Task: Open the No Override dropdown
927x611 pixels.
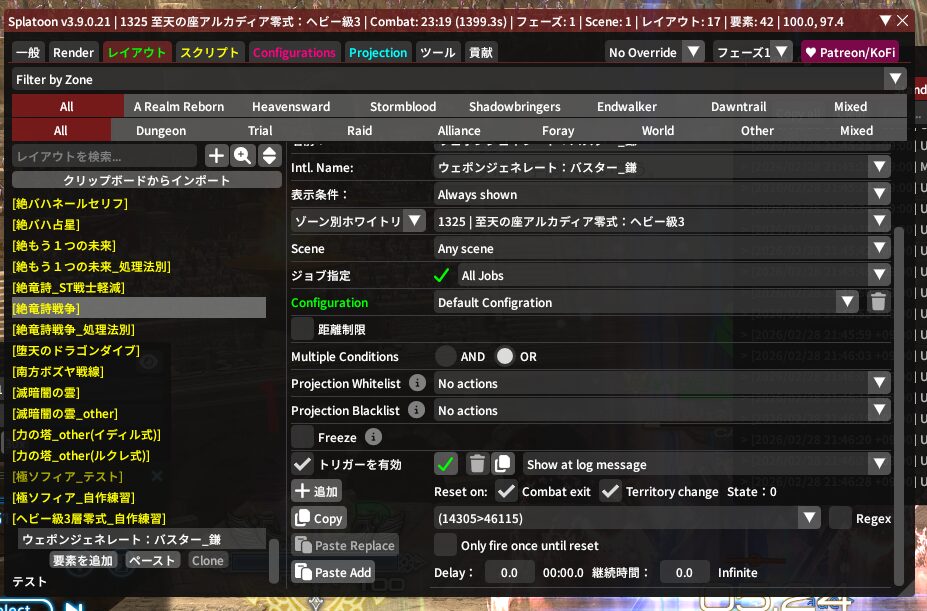Action: coord(654,52)
